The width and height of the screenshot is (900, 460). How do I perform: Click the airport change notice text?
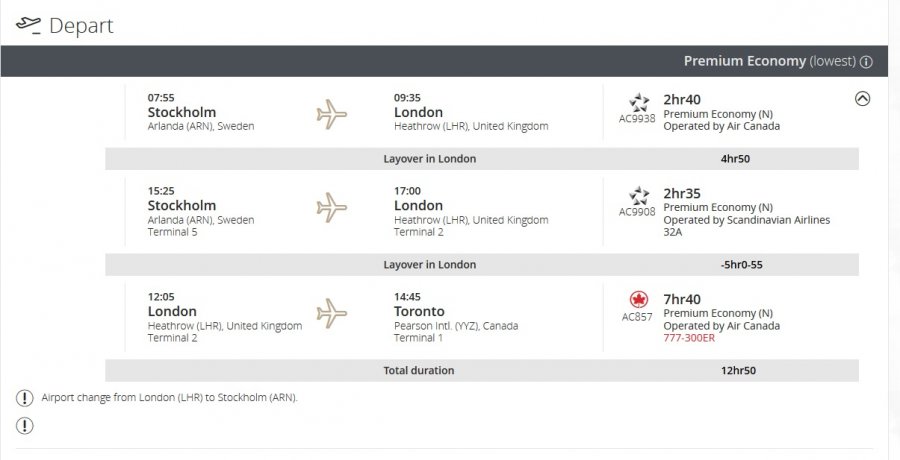(169, 397)
